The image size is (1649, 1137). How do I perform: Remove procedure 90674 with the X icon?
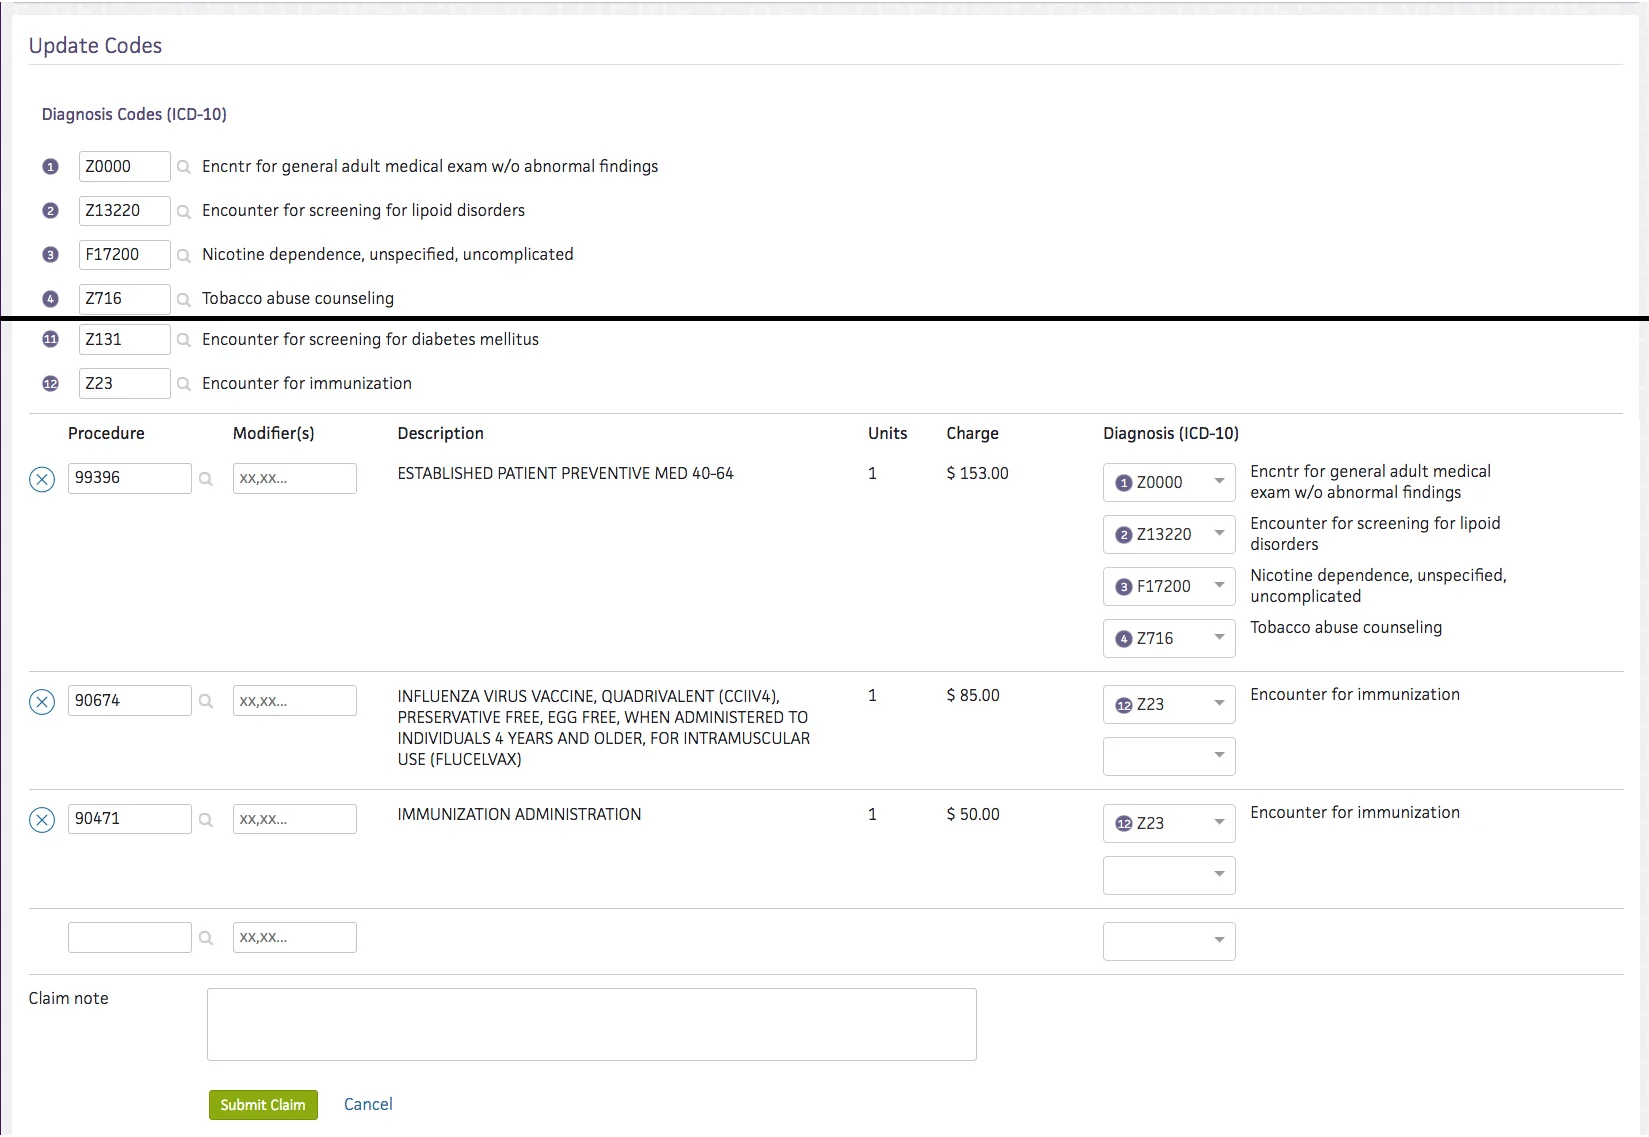coord(42,702)
